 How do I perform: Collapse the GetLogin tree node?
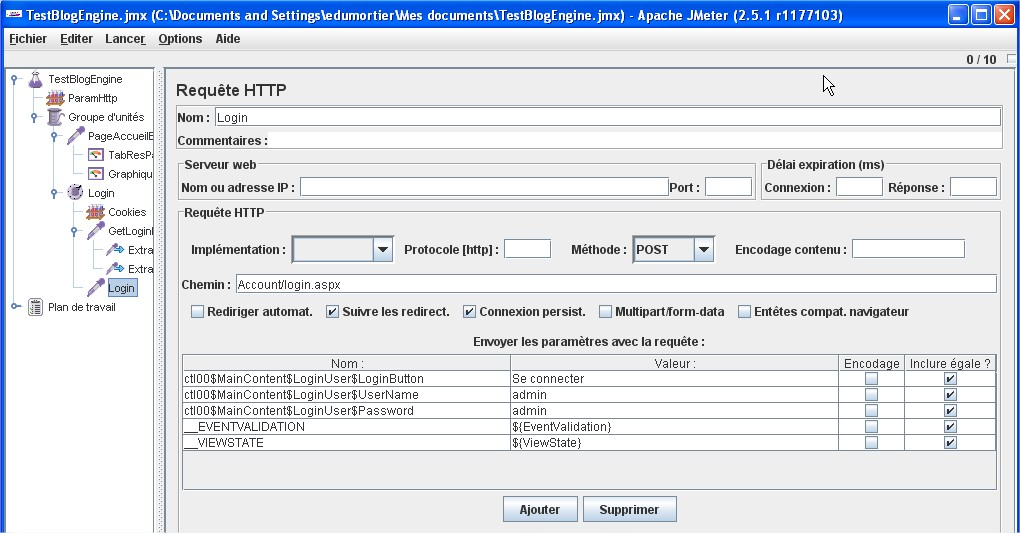[x=75, y=231]
